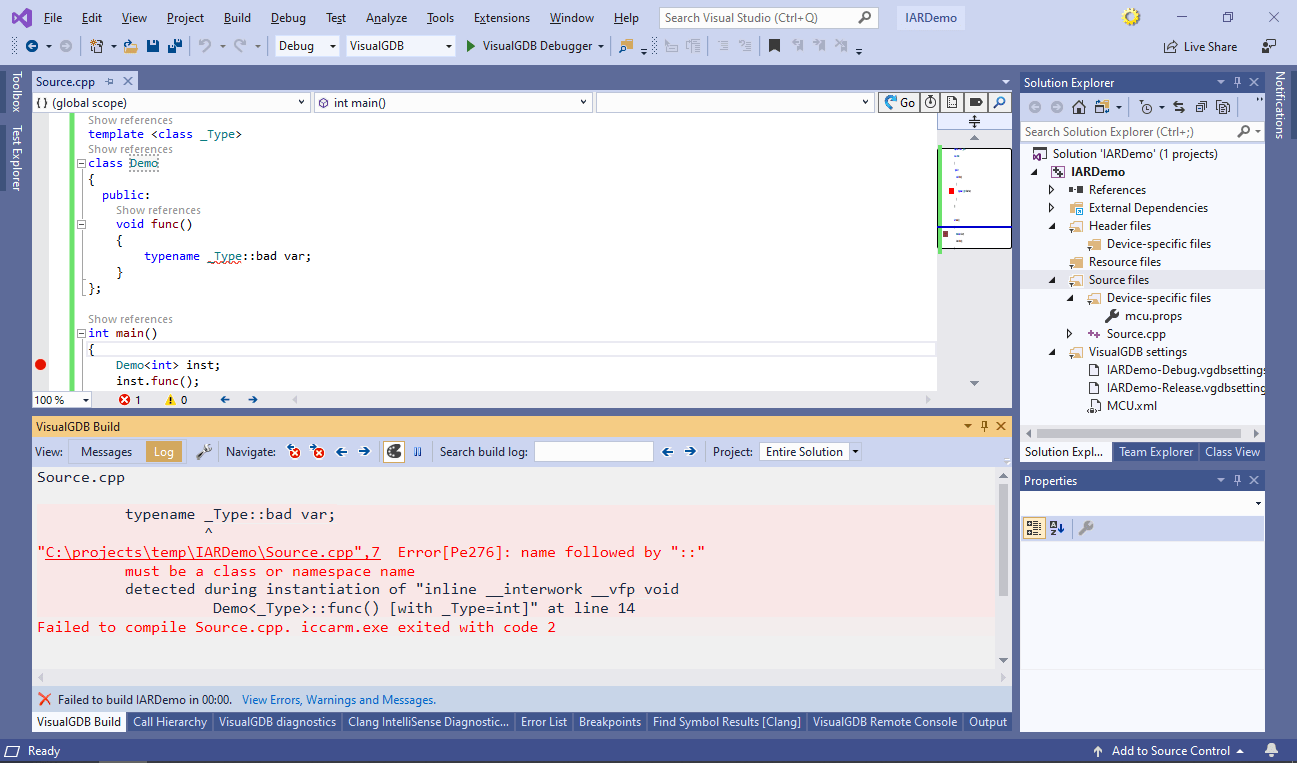Screen dimensions: 1297x763
Task: Select mcu.props in Solution Explorer
Action: [x=1153, y=316]
